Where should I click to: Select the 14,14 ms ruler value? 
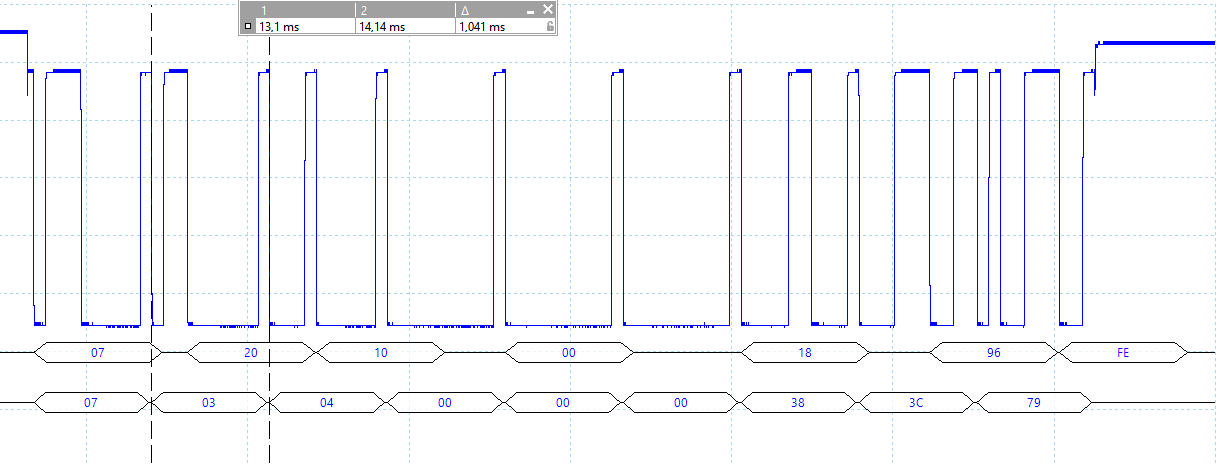click(382, 27)
